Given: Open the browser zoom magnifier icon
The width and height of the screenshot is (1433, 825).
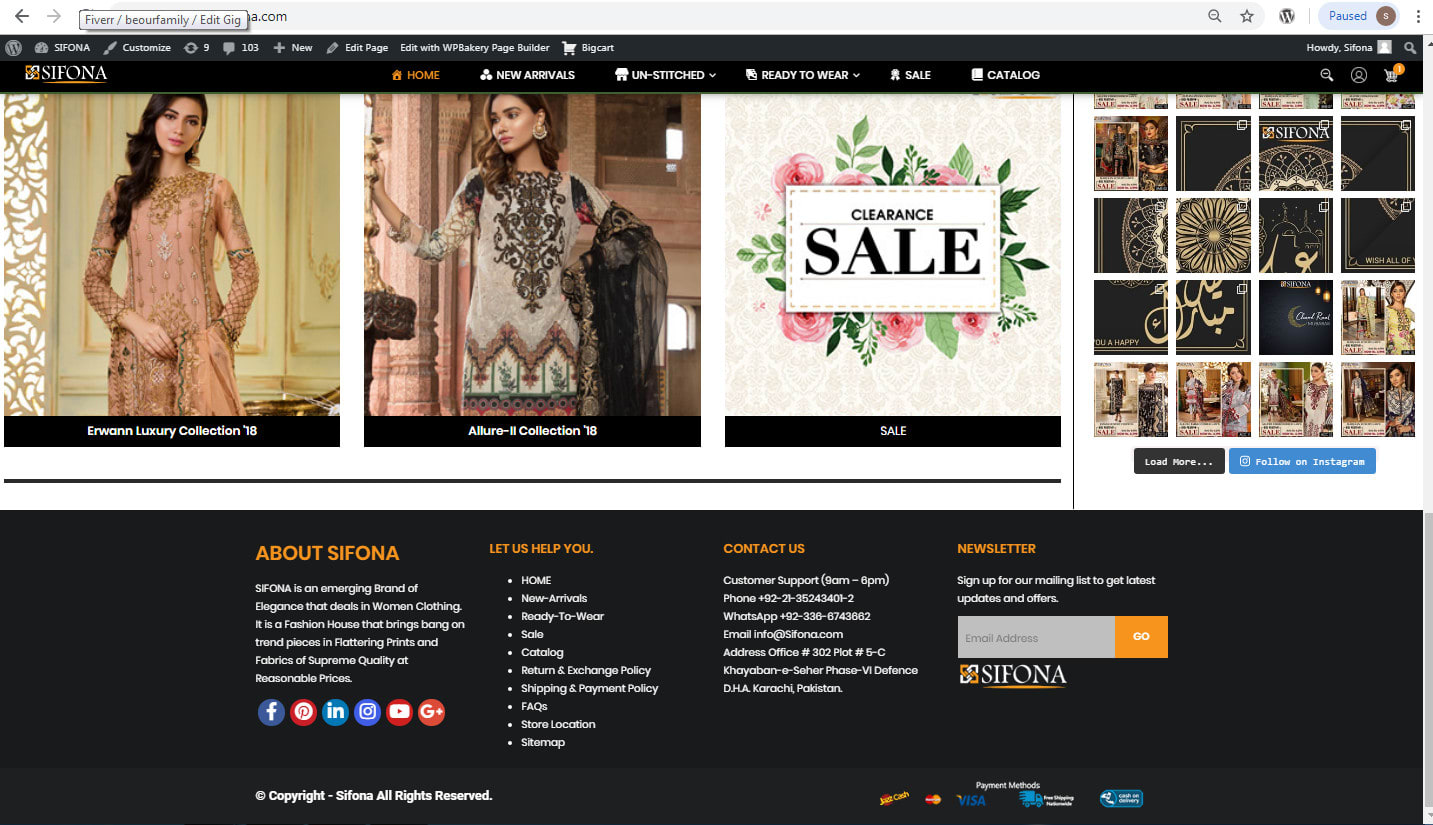Looking at the screenshot, I should (x=1215, y=16).
